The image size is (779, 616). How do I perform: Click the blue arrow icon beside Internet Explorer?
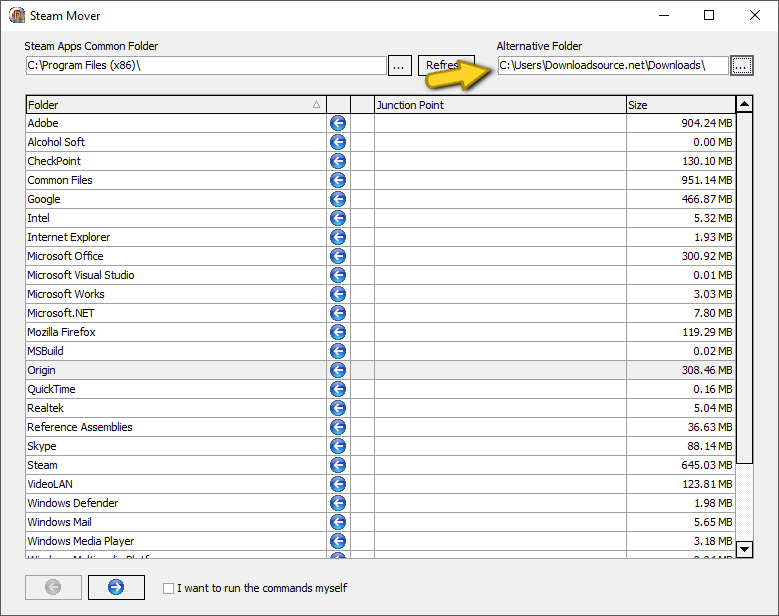coord(338,237)
